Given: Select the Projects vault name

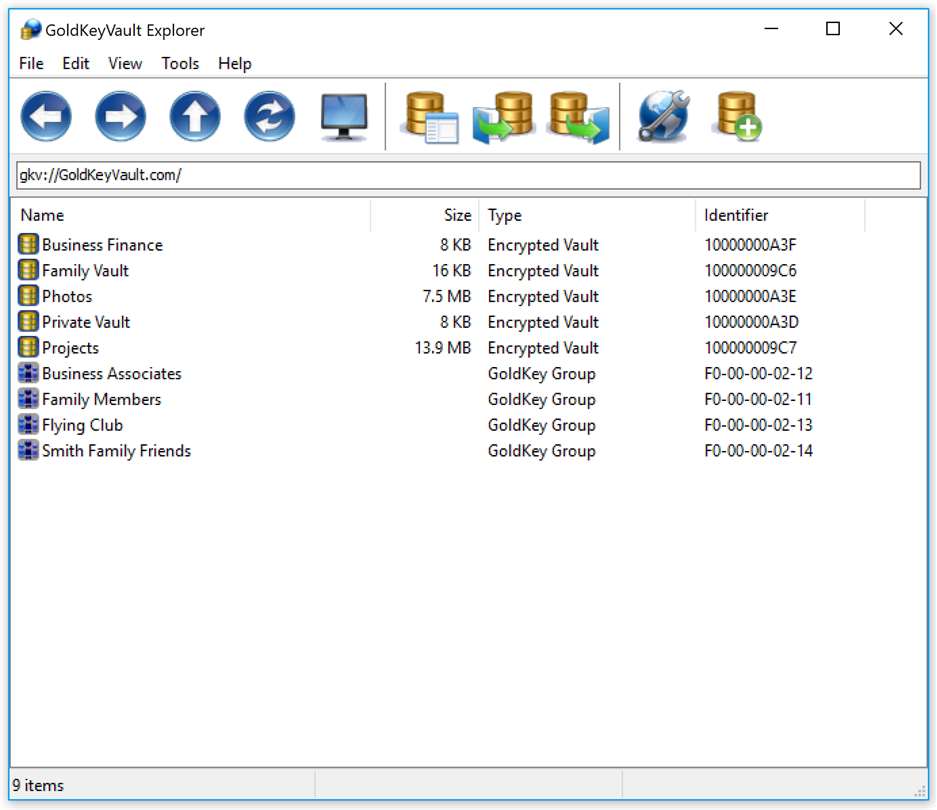Looking at the screenshot, I should click(x=71, y=347).
